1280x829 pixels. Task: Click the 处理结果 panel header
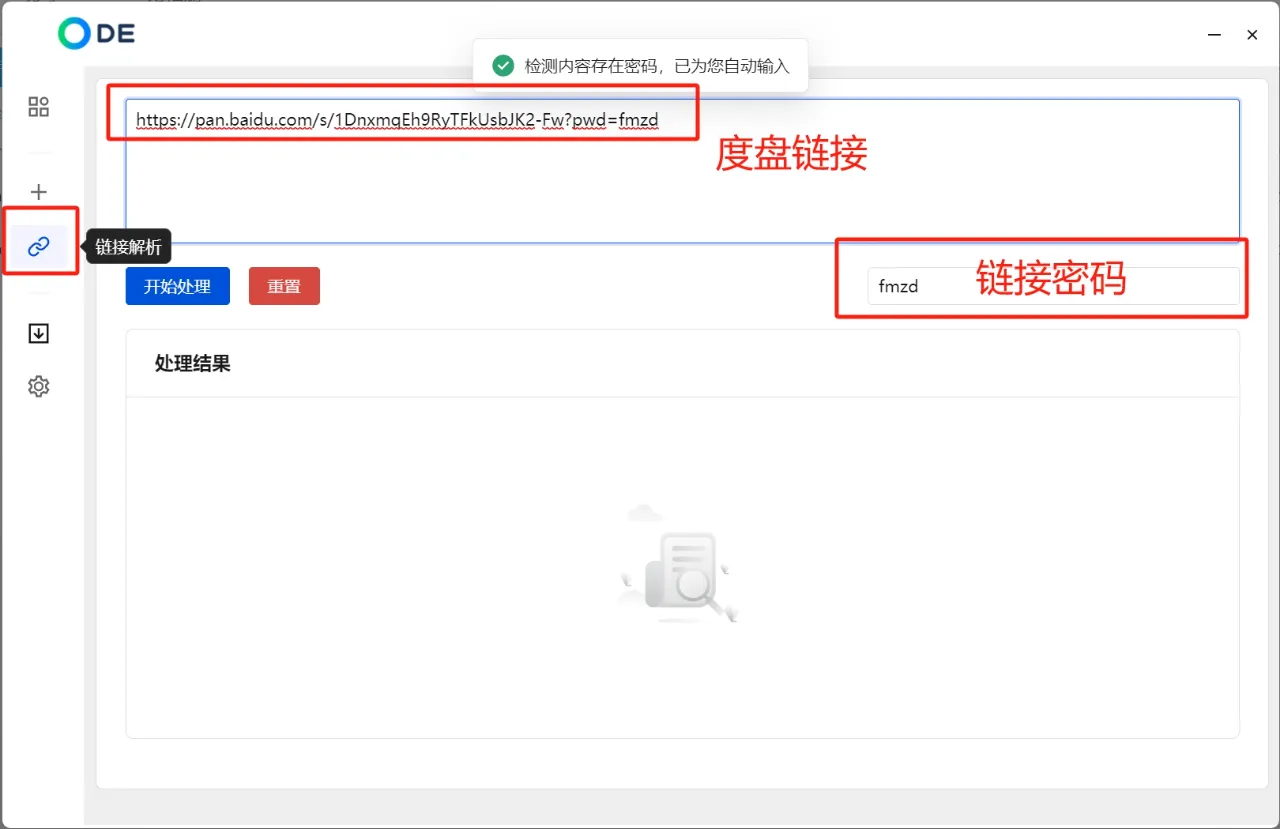point(193,364)
